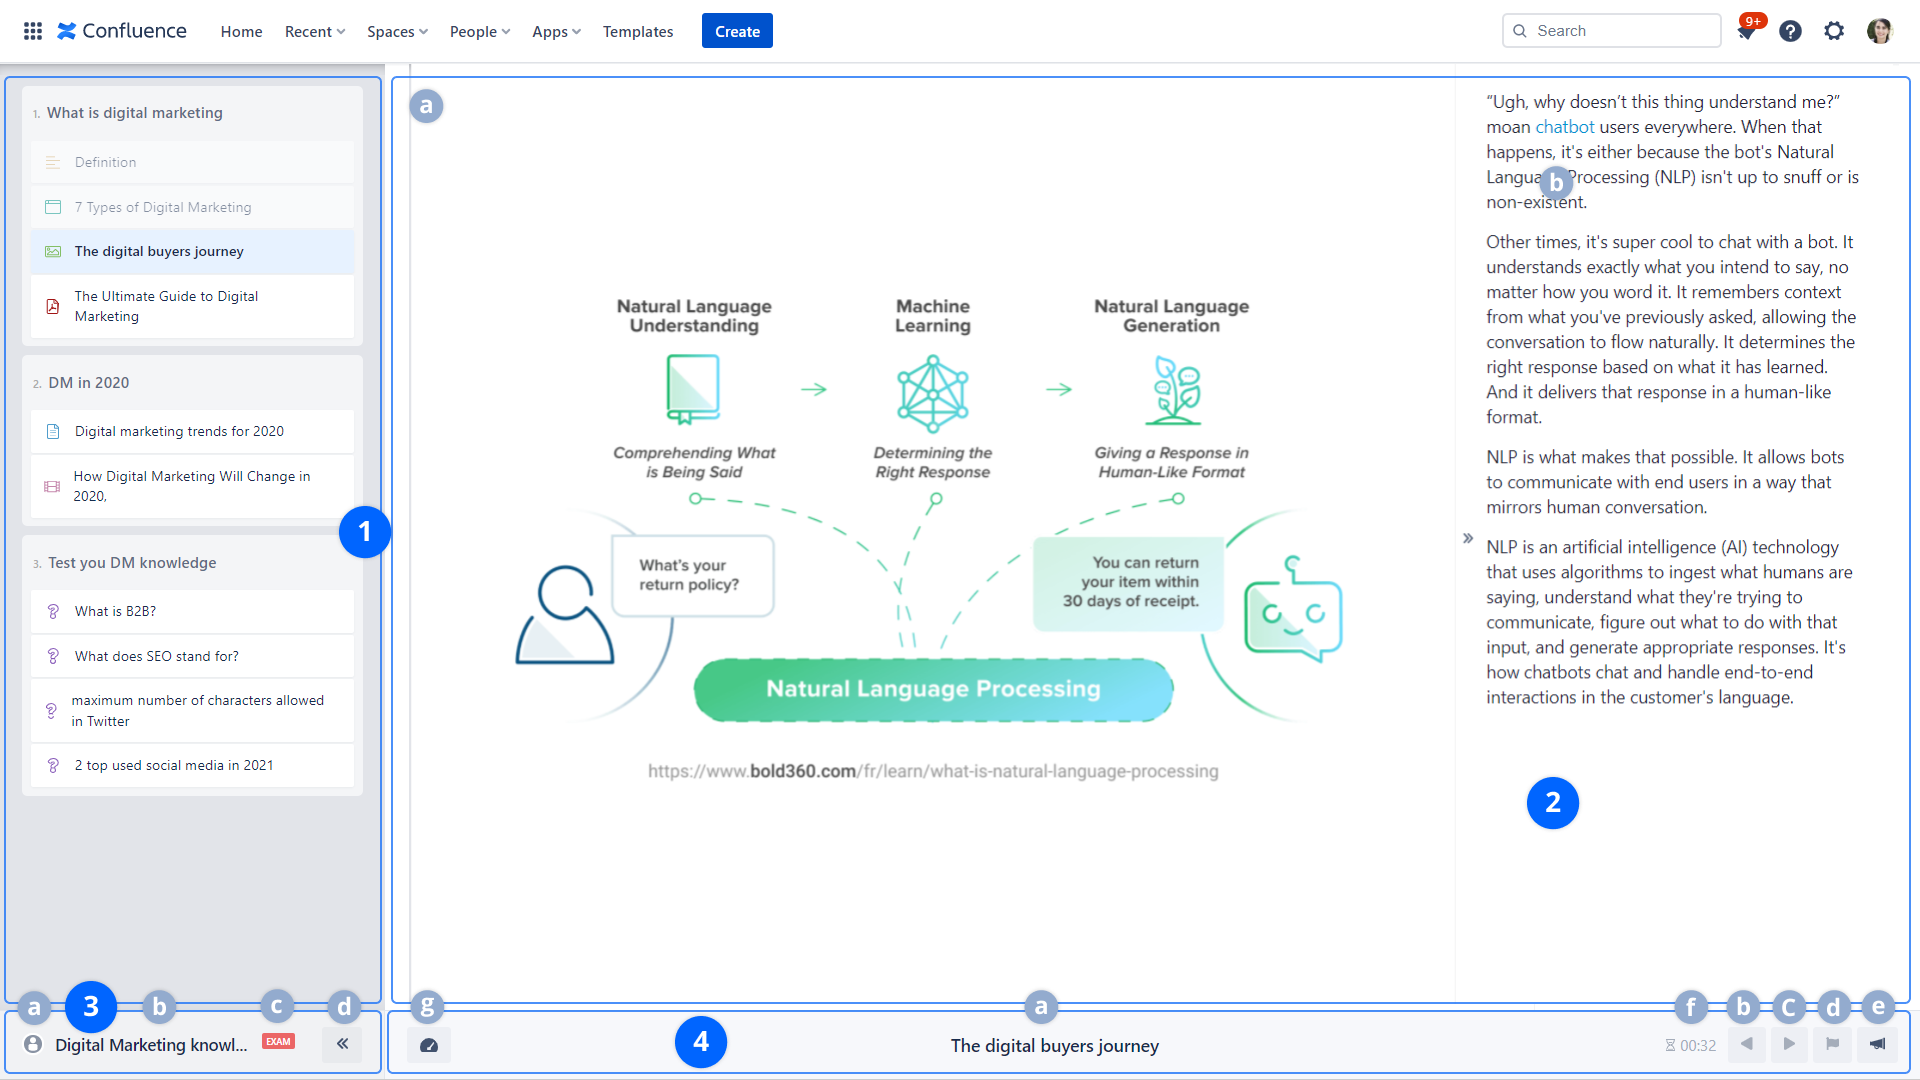Viewport: 1920px width, 1080px height.
Task: Open the app switcher grid icon
Action: 33,31
